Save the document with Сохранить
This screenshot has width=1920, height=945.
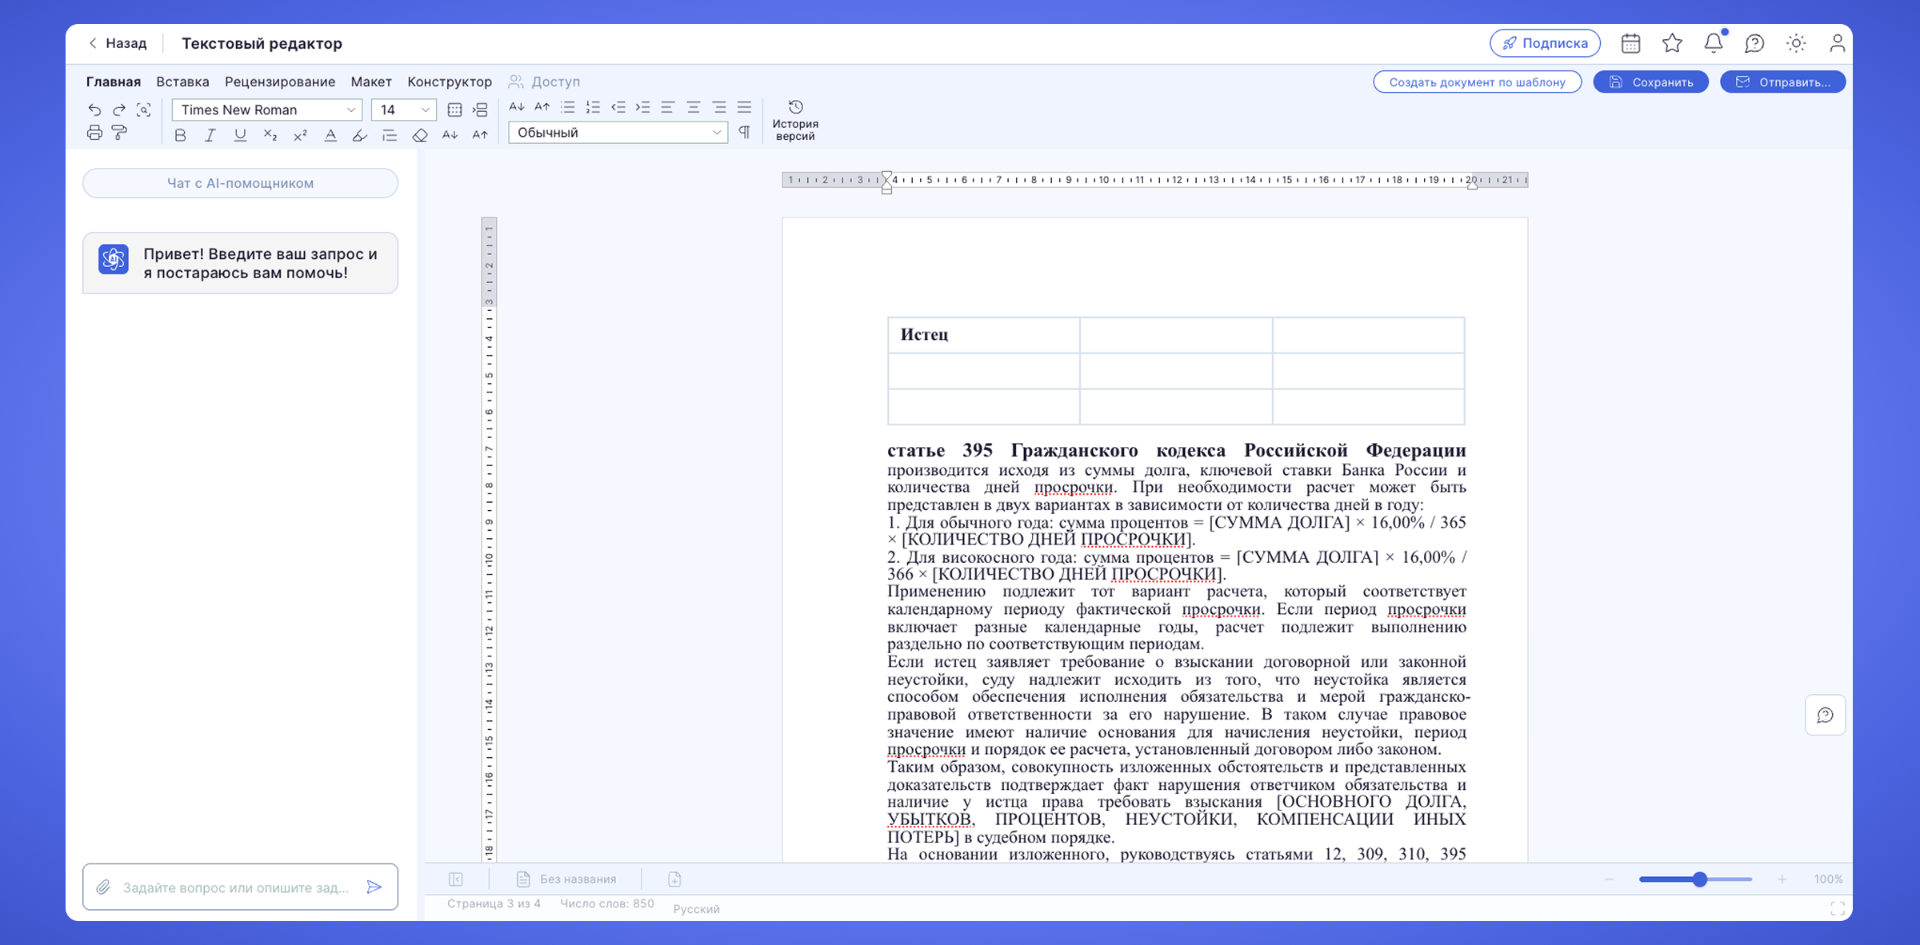click(1651, 82)
